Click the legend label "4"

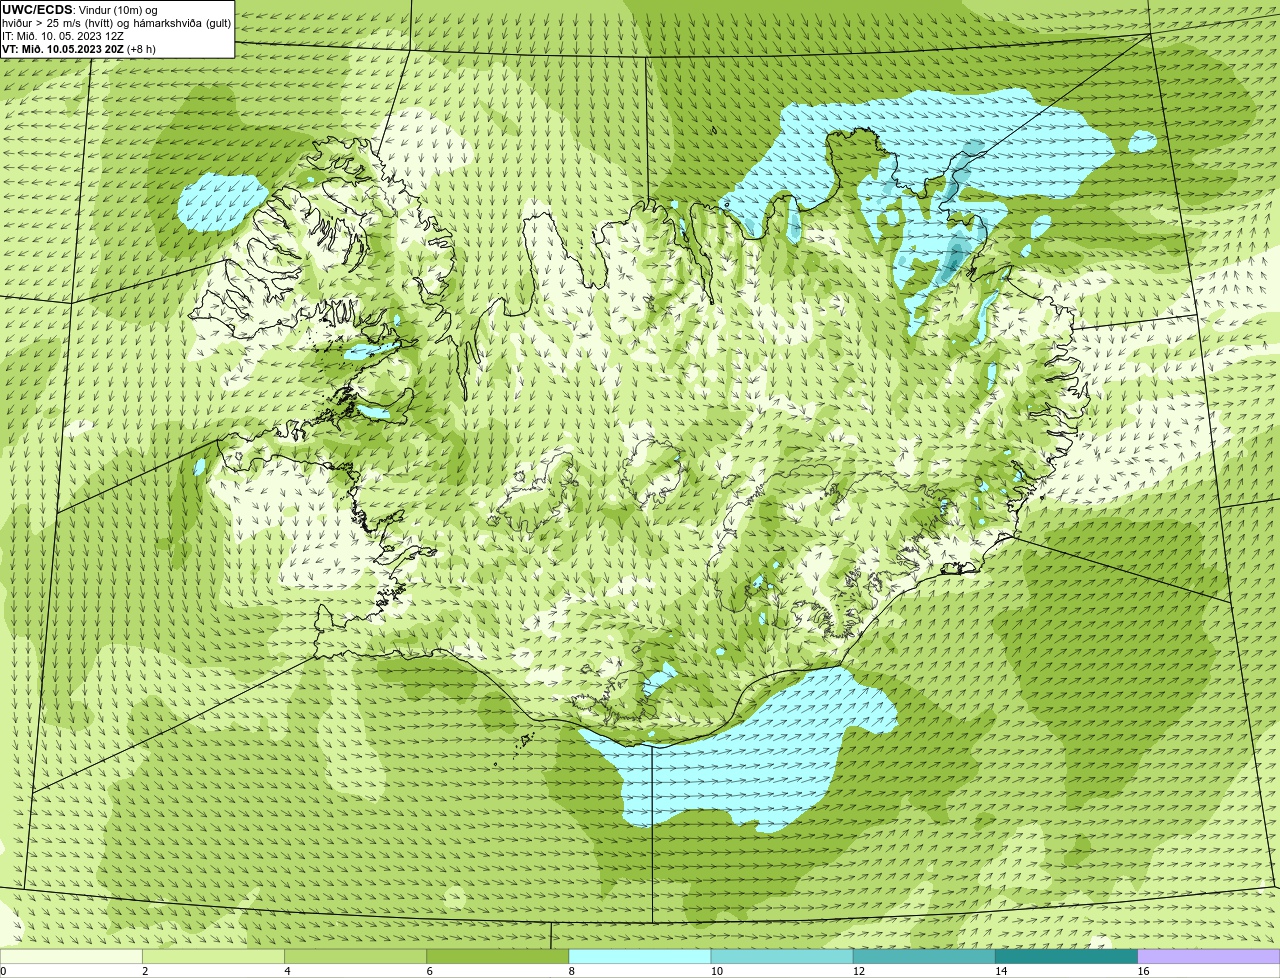pos(287,971)
